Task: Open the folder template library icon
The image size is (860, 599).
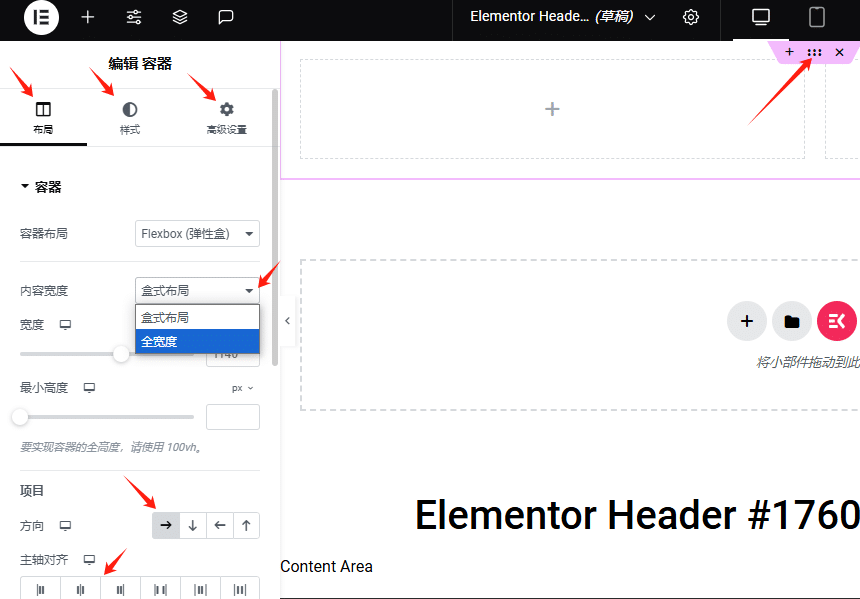Action: (x=792, y=321)
